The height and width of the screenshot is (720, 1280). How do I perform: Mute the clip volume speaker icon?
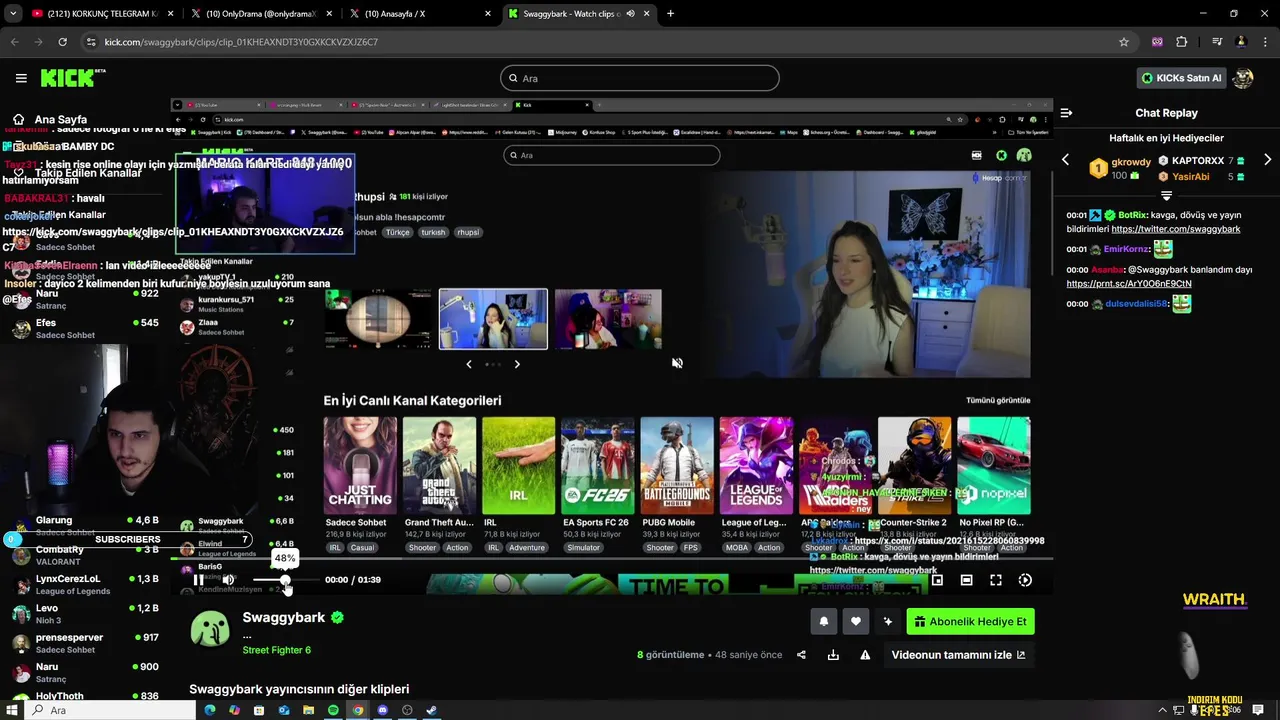click(228, 580)
